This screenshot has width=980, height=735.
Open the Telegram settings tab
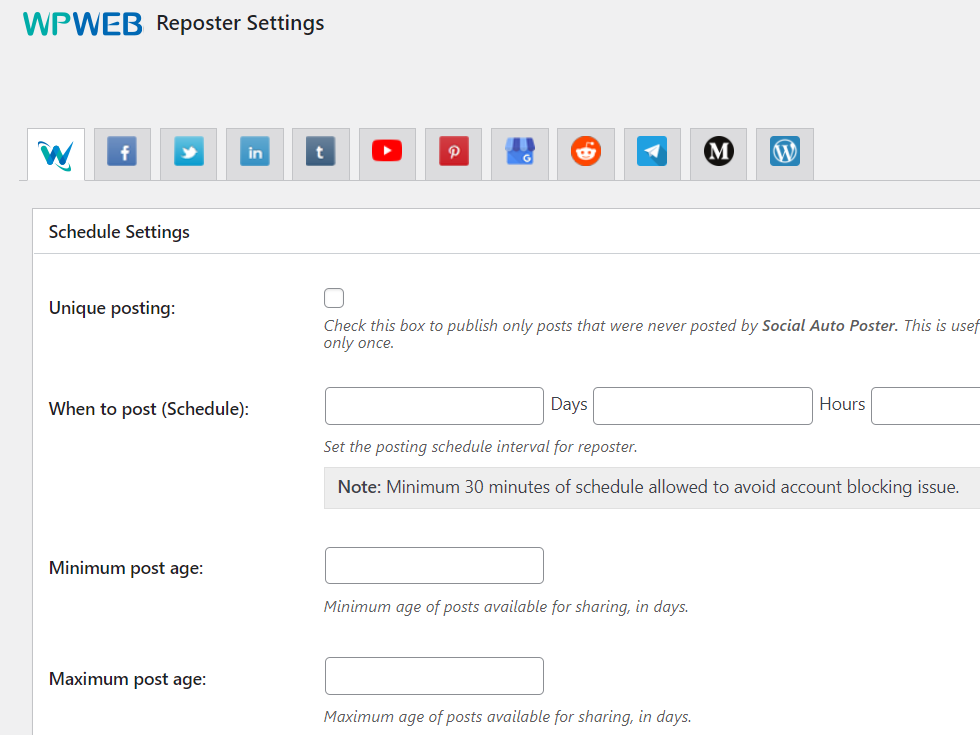coord(652,154)
